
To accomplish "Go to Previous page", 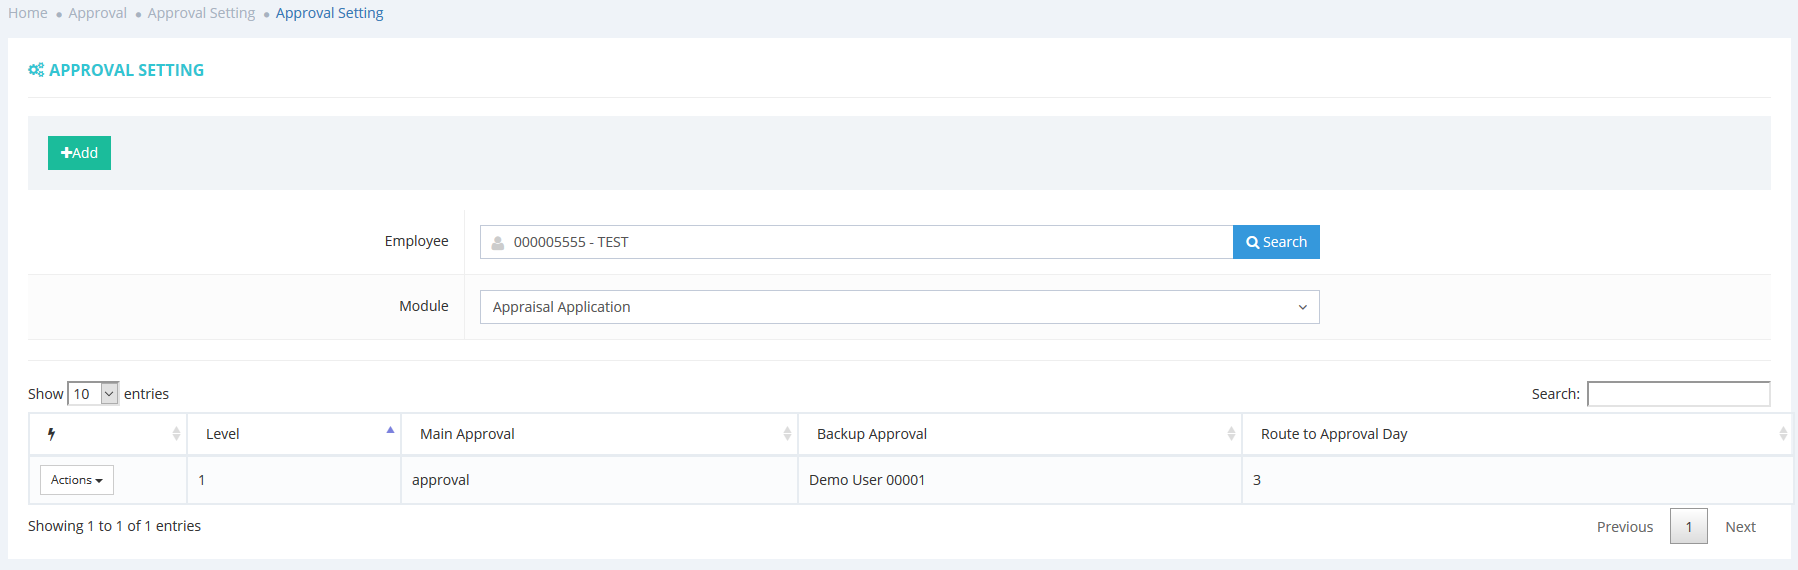I will (1624, 527).
